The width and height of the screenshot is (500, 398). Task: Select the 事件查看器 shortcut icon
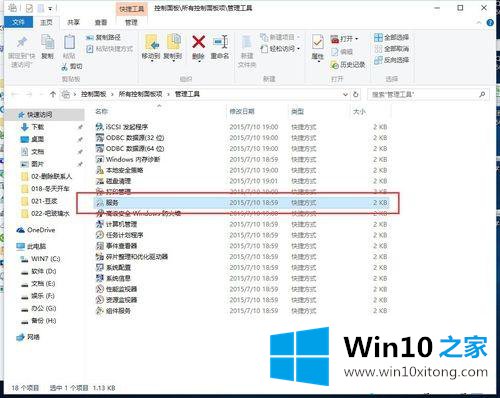pyautogui.click(x=100, y=246)
